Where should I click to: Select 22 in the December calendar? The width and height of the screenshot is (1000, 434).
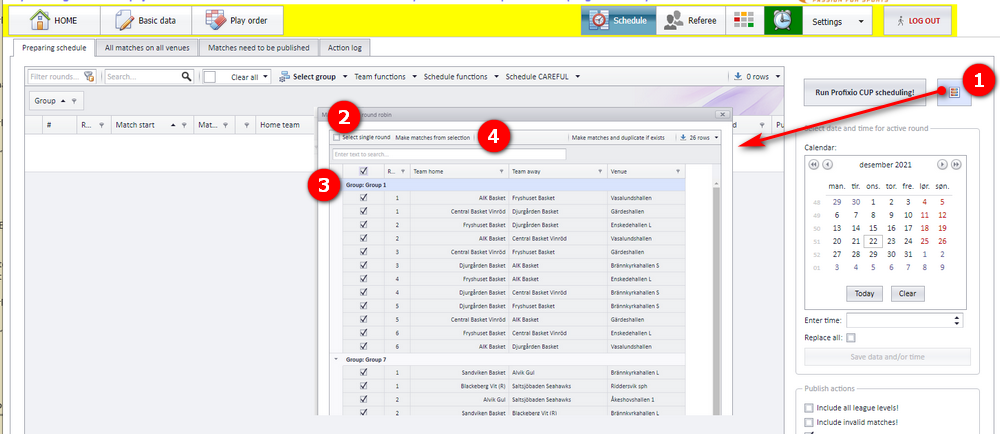pos(873,241)
